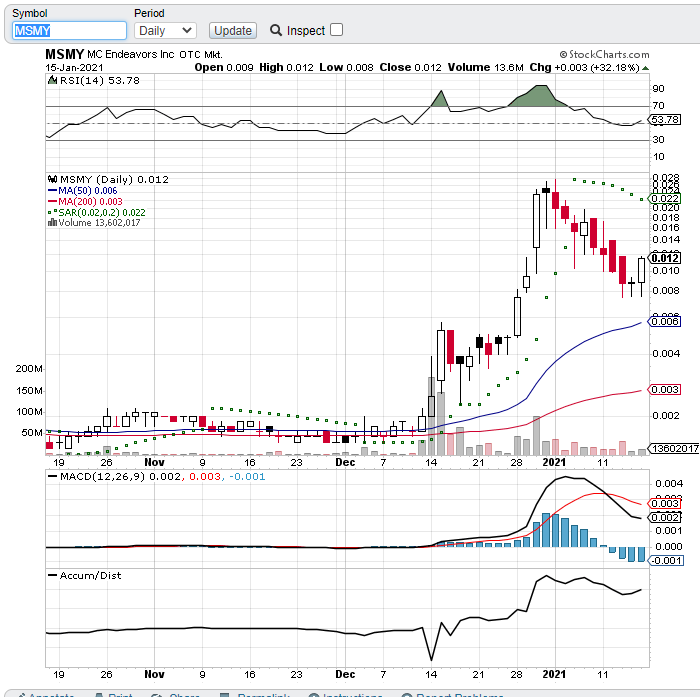
Task: Click the Update button
Action: point(233,31)
